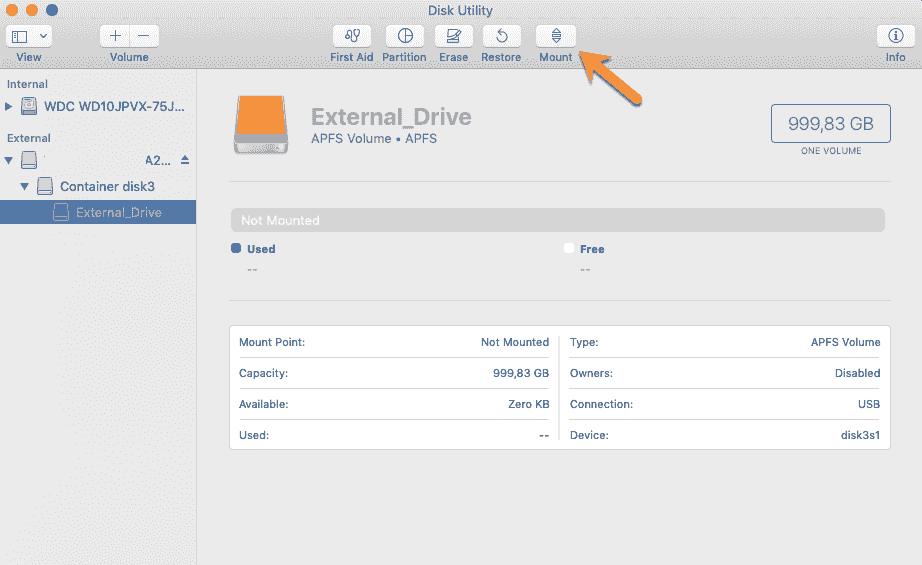Click the 999,83 GB capacity box
This screenshot has width=922, height=565.
(830, 123)
